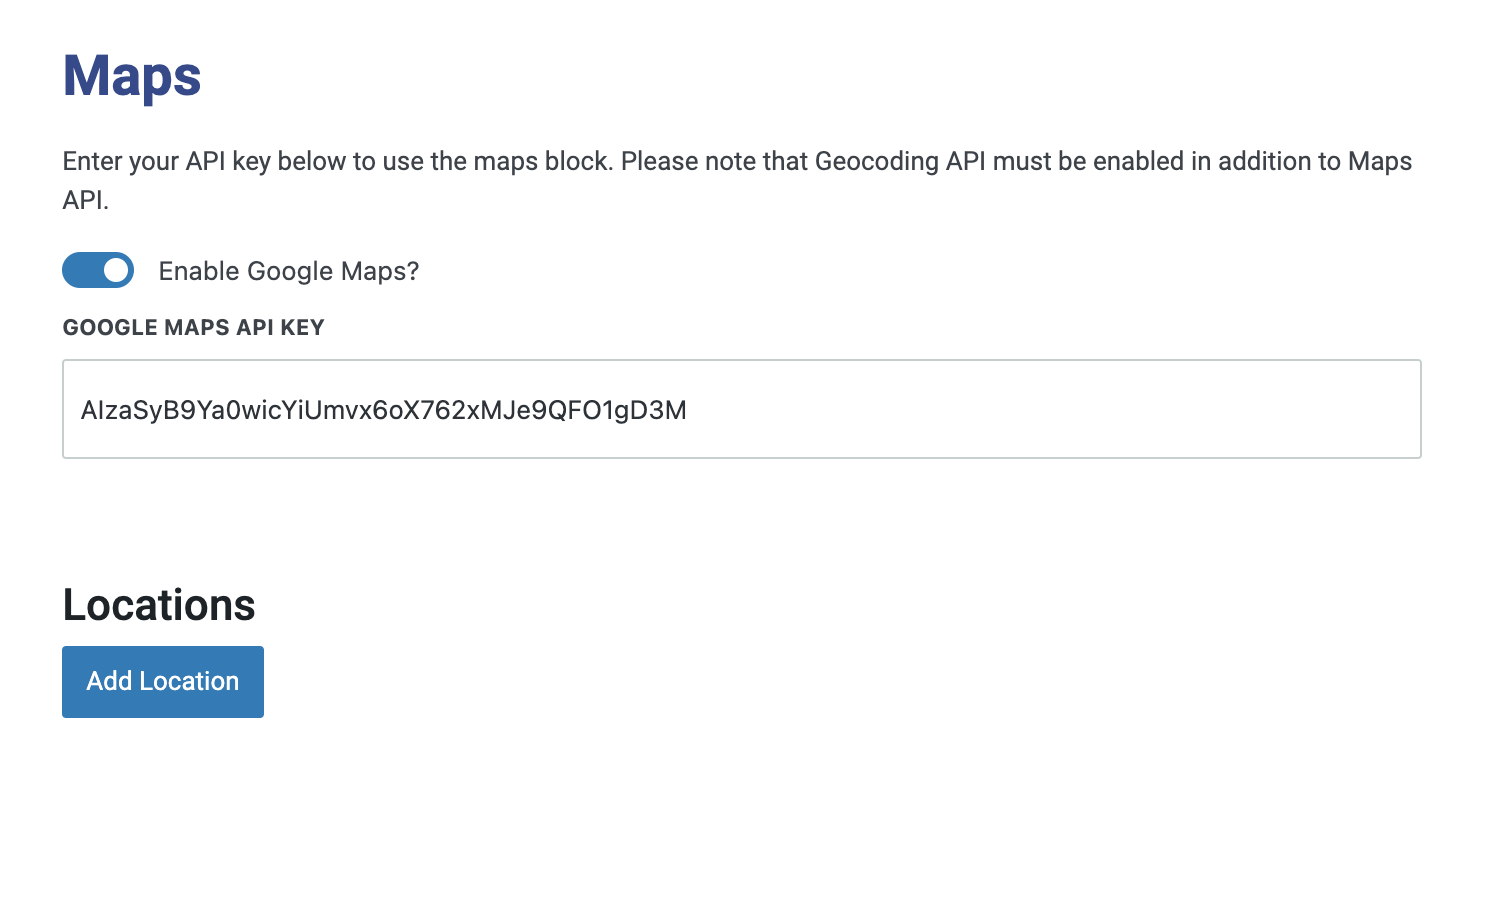Add a new location under Locations

point(163,682)
